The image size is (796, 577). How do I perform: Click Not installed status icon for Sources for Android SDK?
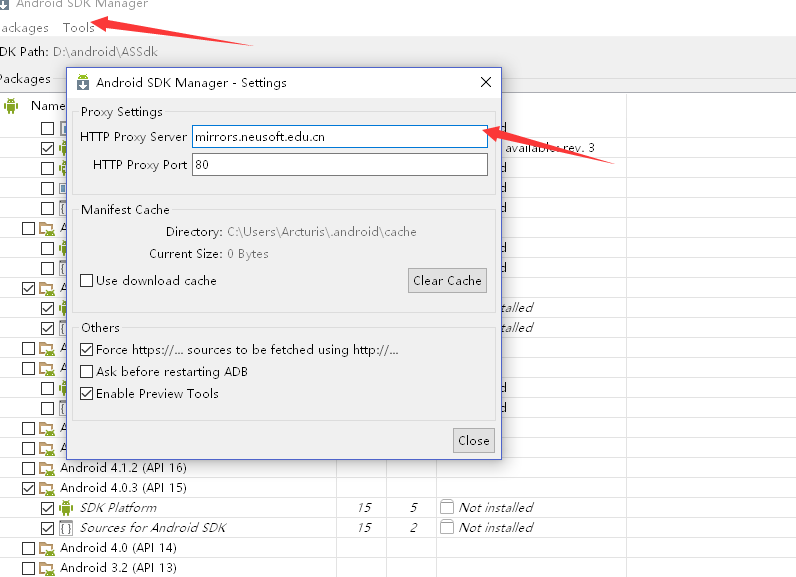point(447,527)
